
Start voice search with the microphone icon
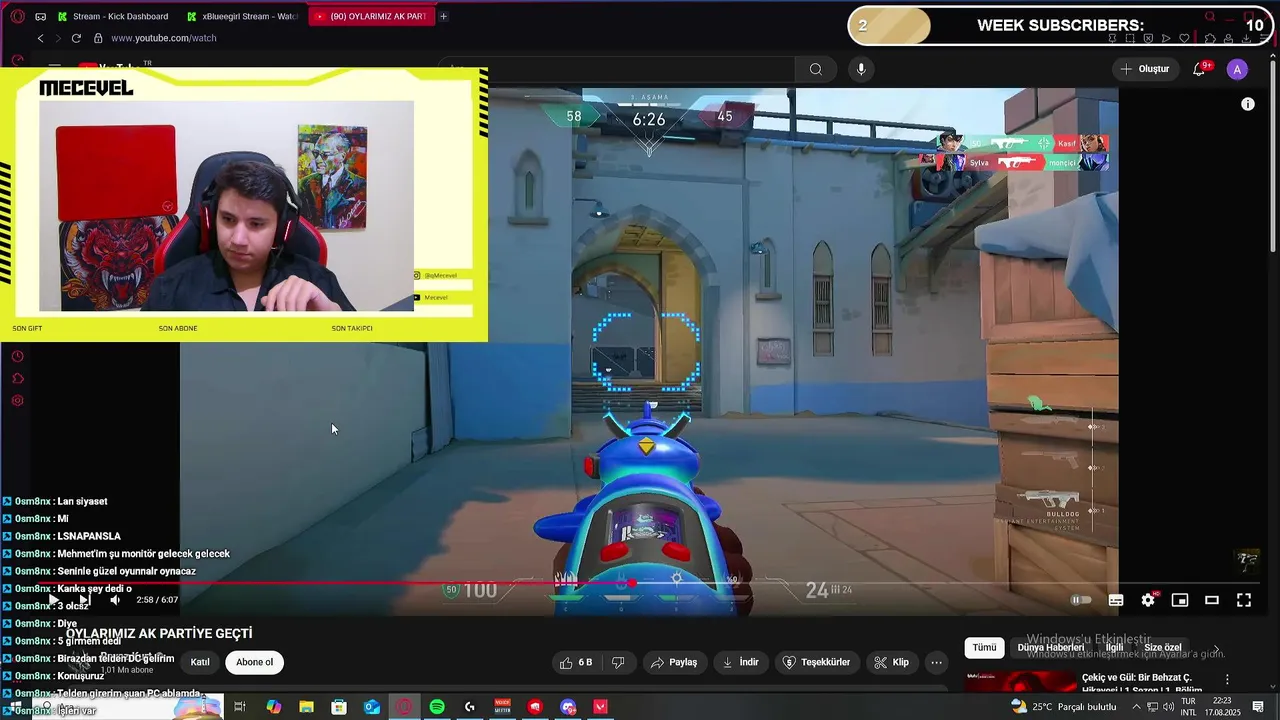click(x=861, y=69)
